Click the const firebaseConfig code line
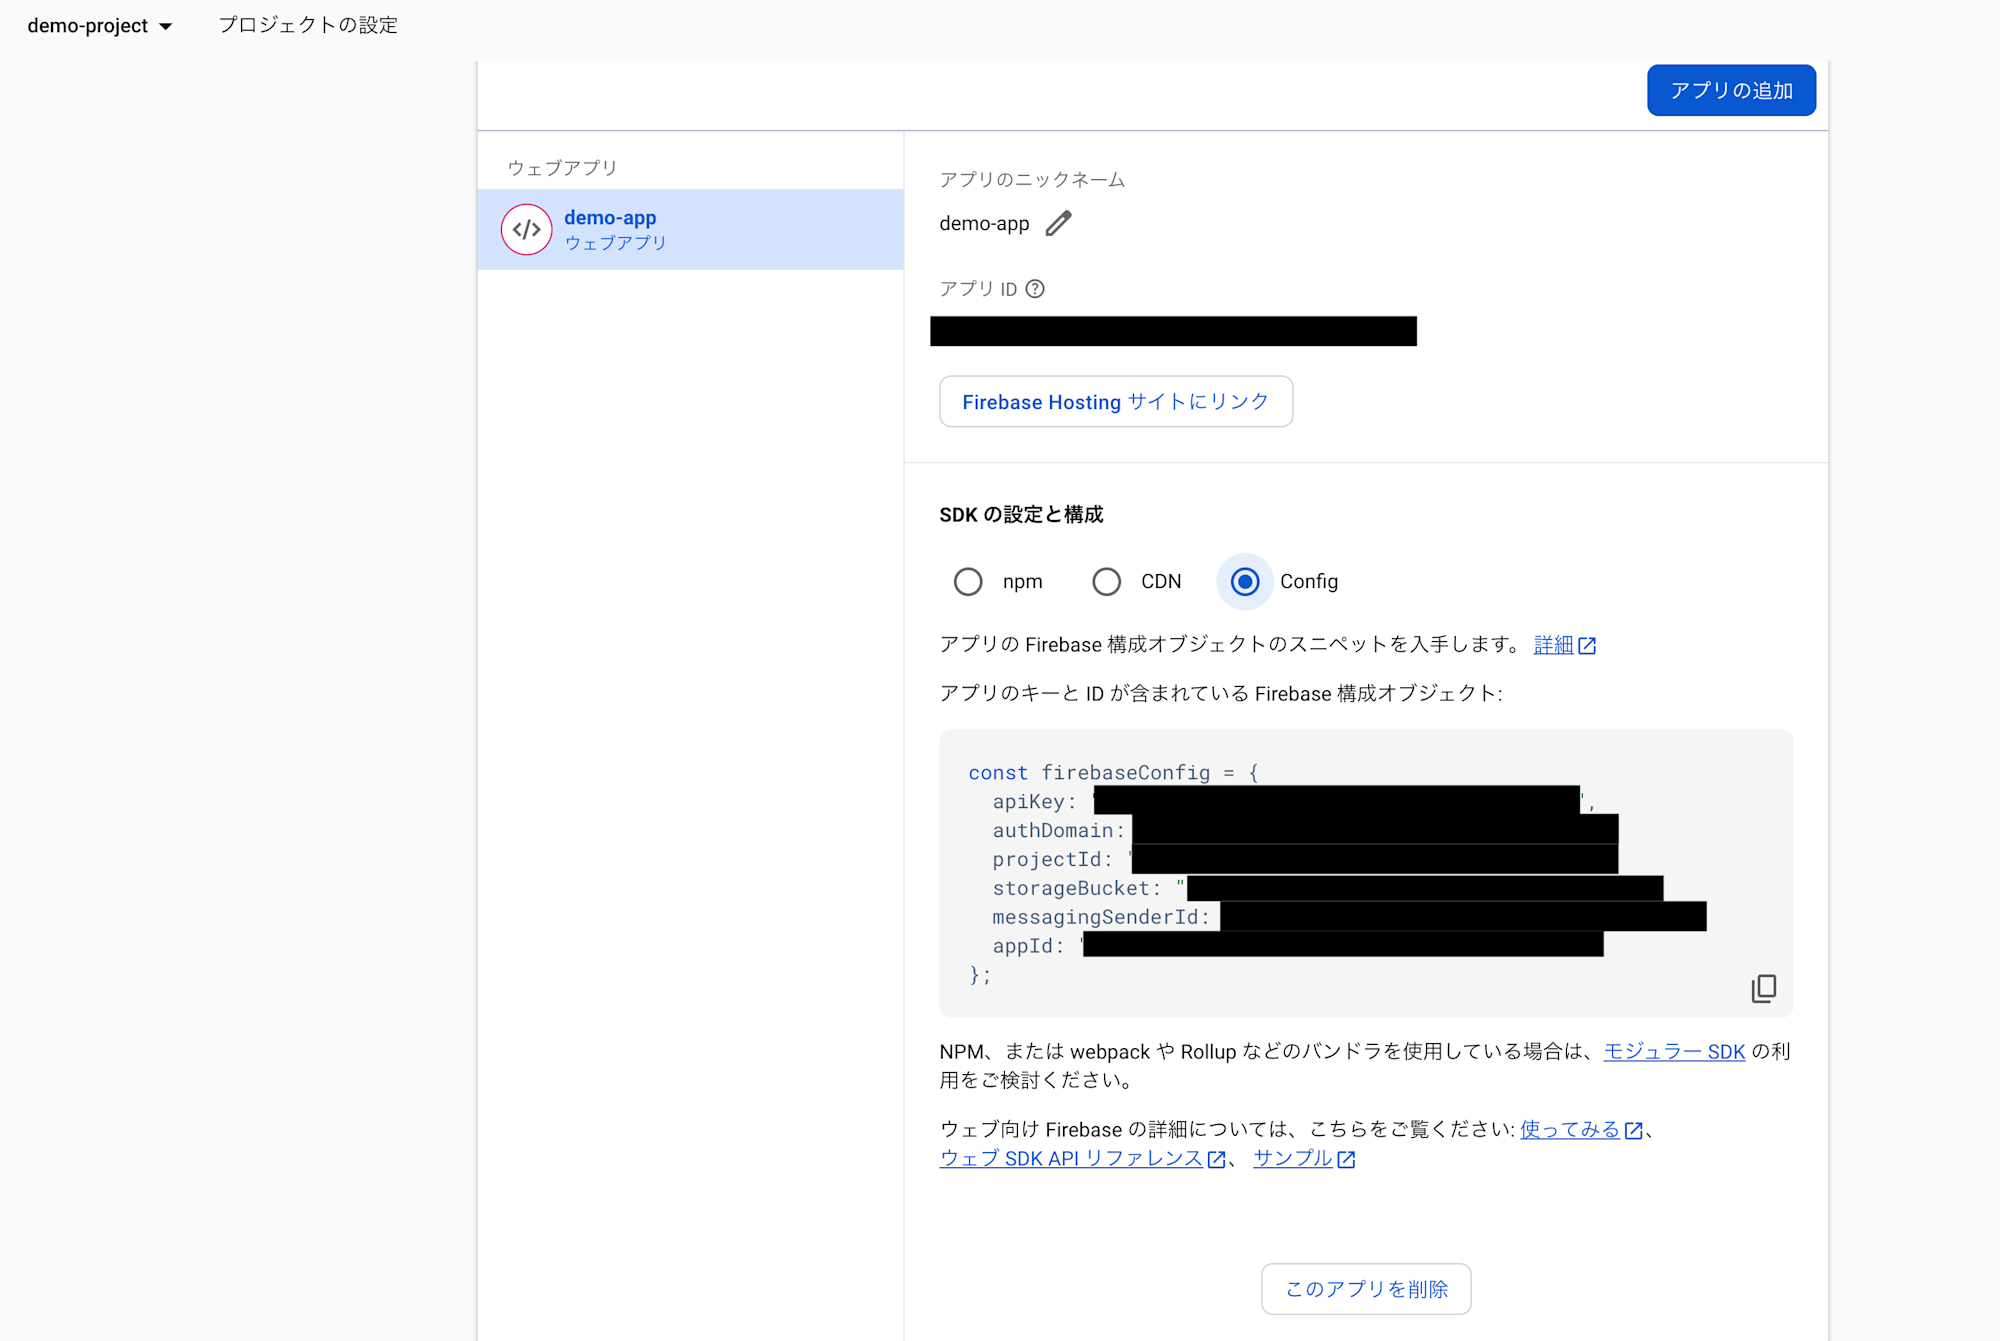The width and height of the screenshot is (2000, 1341). click(x=1114, y=772)
